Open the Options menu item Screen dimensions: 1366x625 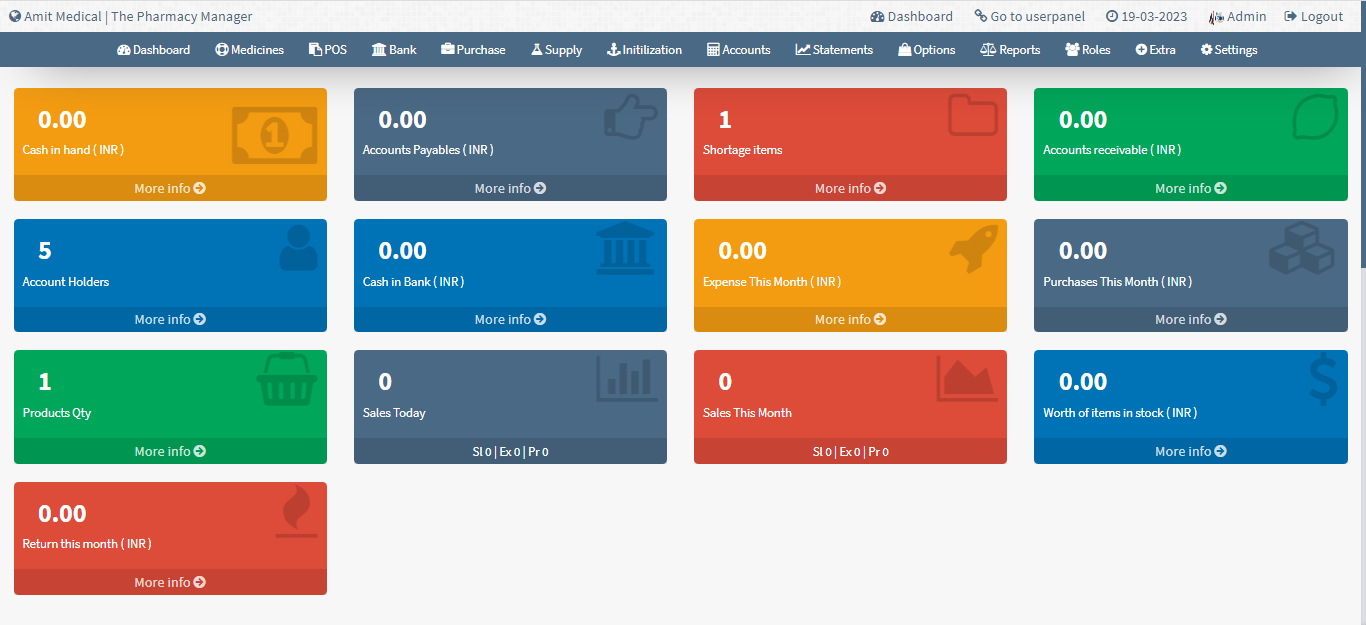tap(926, 49)
